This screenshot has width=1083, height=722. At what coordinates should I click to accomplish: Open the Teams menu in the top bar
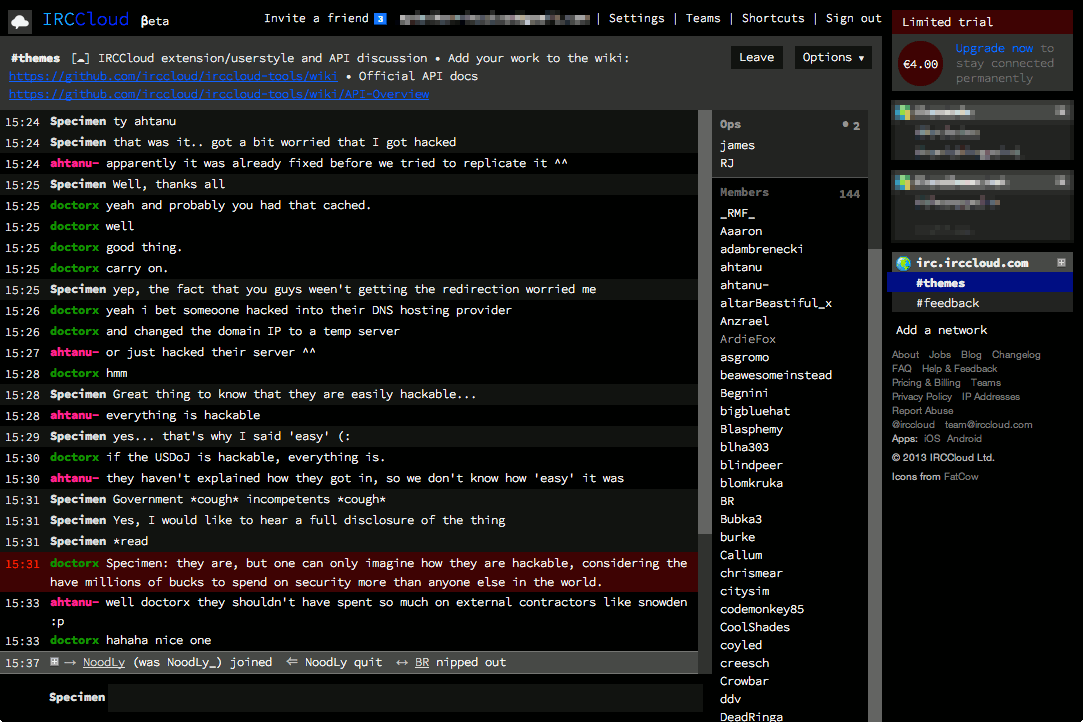tap(702, 19)
